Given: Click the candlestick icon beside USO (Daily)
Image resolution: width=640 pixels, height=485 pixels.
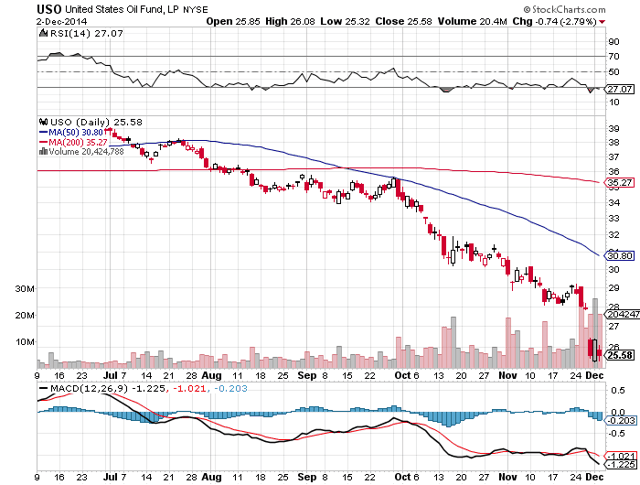Looking at the screenshot, I should [x=43, y=122].
